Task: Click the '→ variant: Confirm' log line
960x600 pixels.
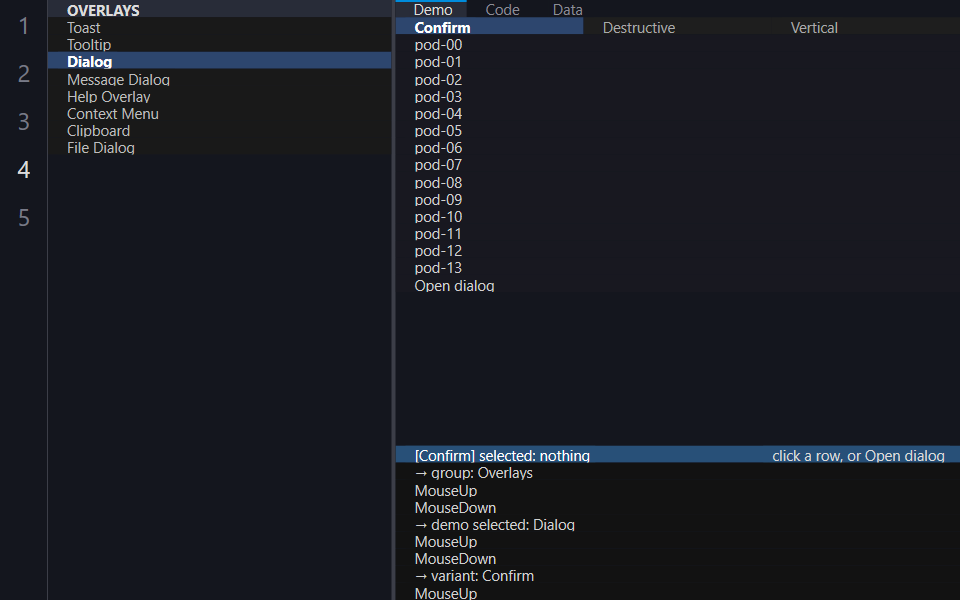Action: [x=474, y=576]
